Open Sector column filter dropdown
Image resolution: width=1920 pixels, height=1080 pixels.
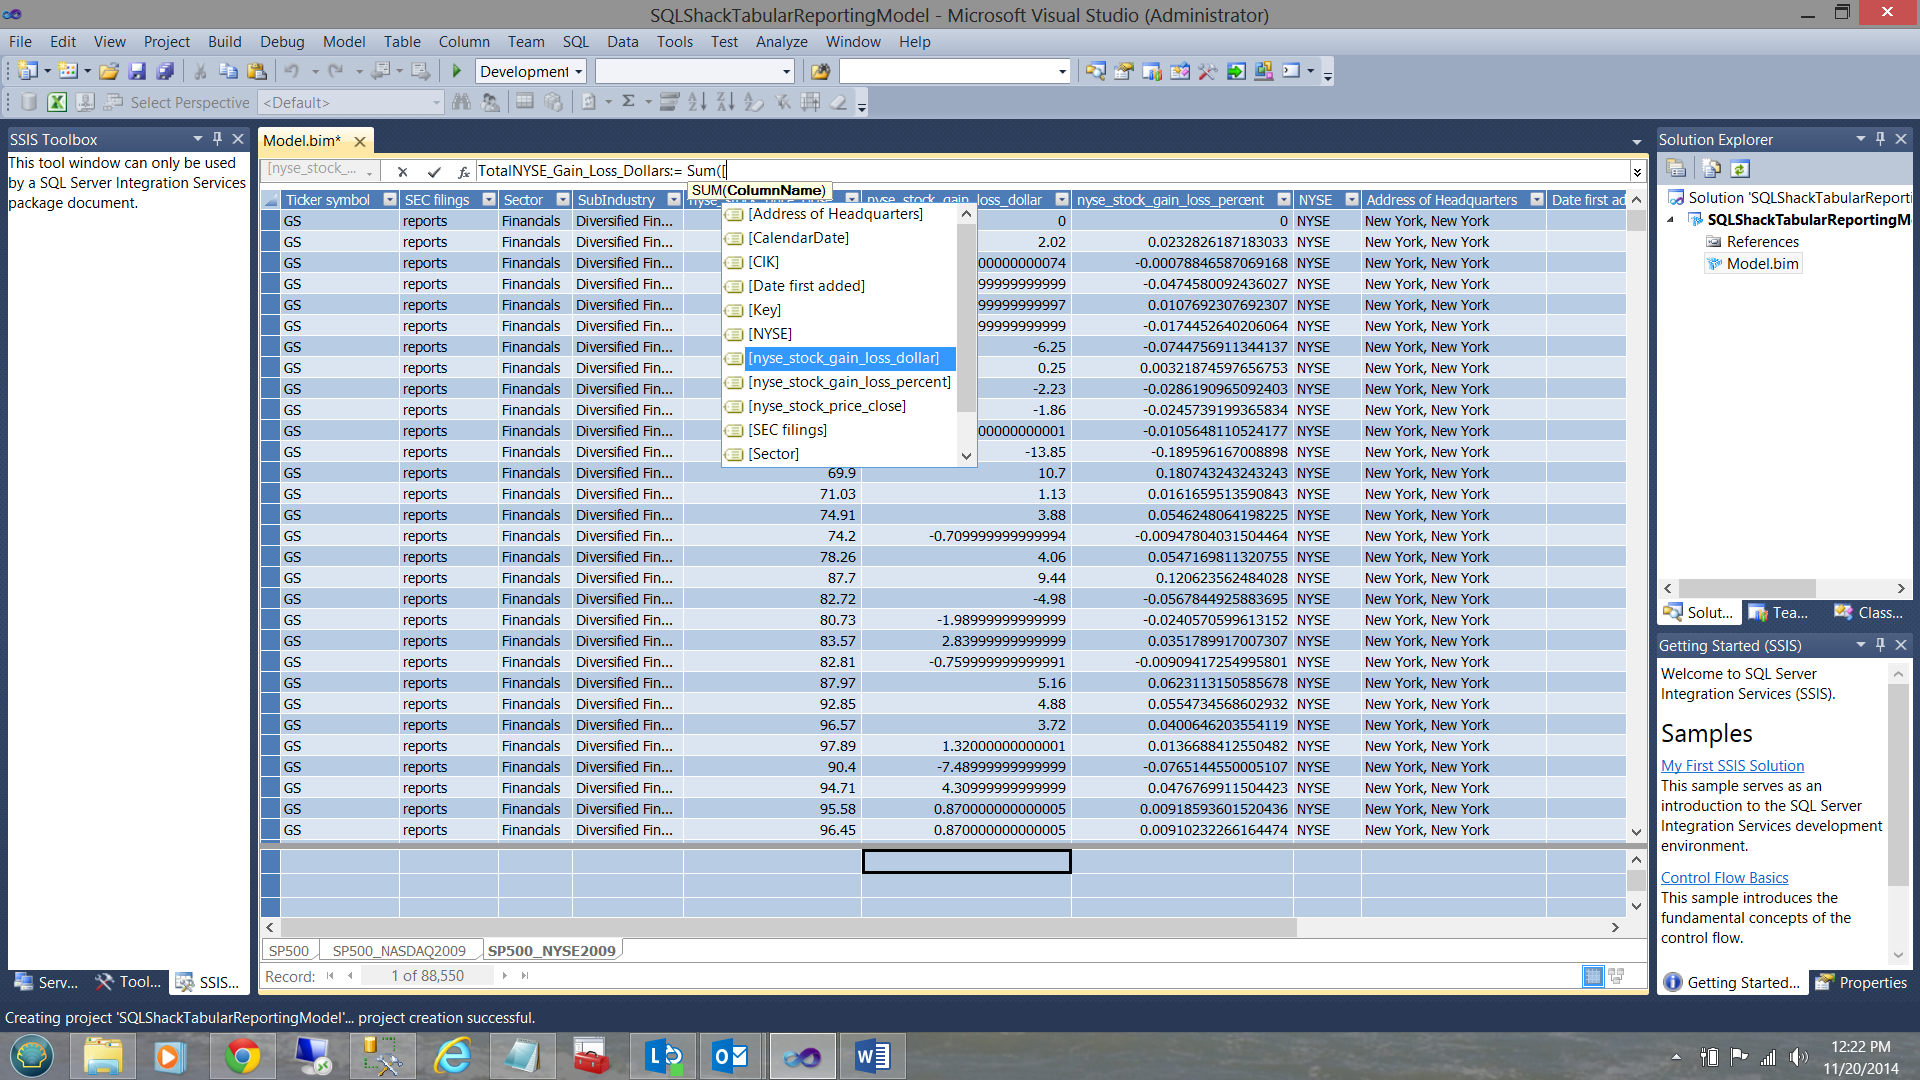[563, 200]
